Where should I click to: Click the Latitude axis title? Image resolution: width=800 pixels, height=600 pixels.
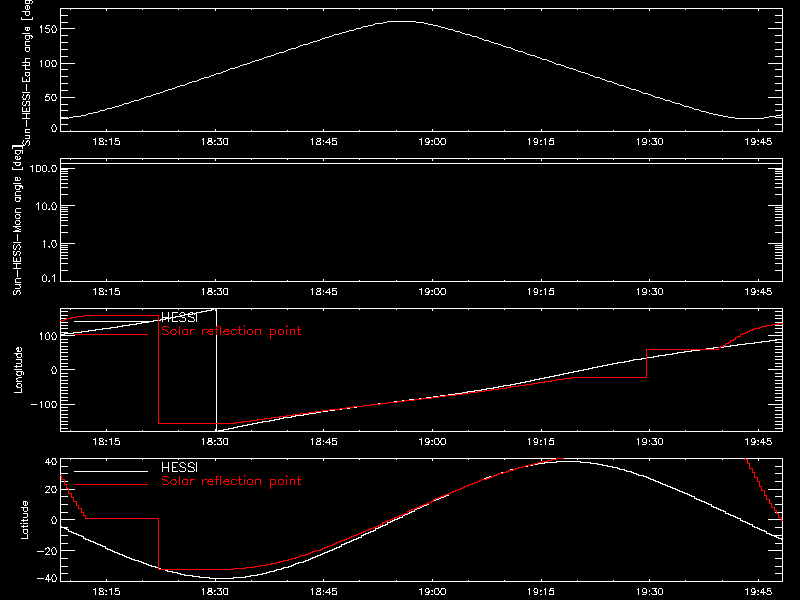tap(24, 520)
